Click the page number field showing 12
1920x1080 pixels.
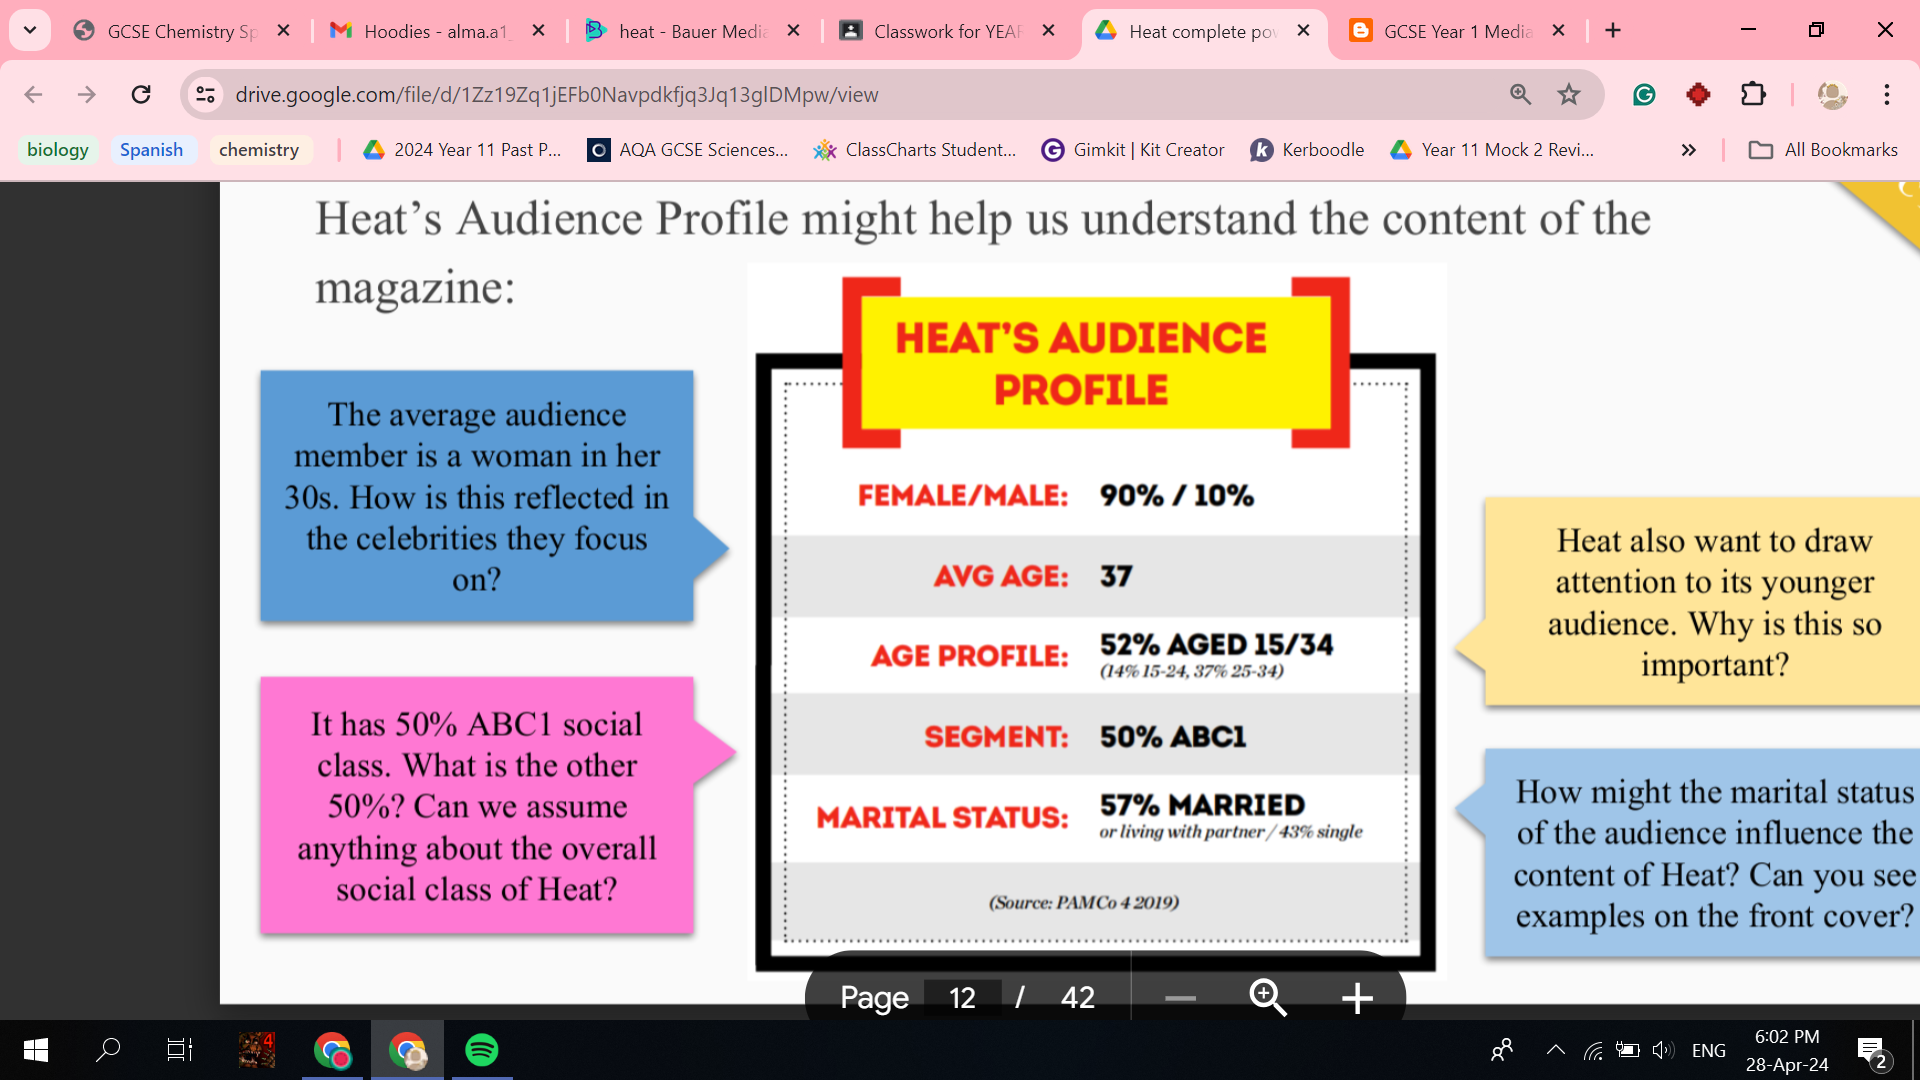point(962,997)
